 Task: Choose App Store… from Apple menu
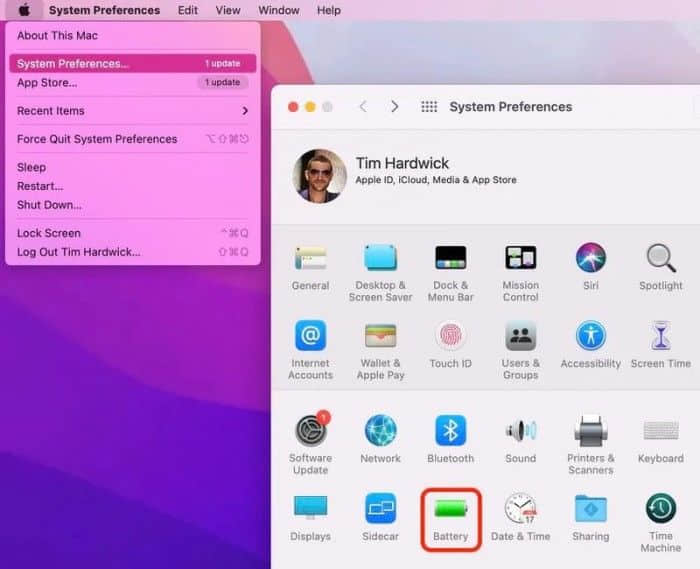coord(133,83)
